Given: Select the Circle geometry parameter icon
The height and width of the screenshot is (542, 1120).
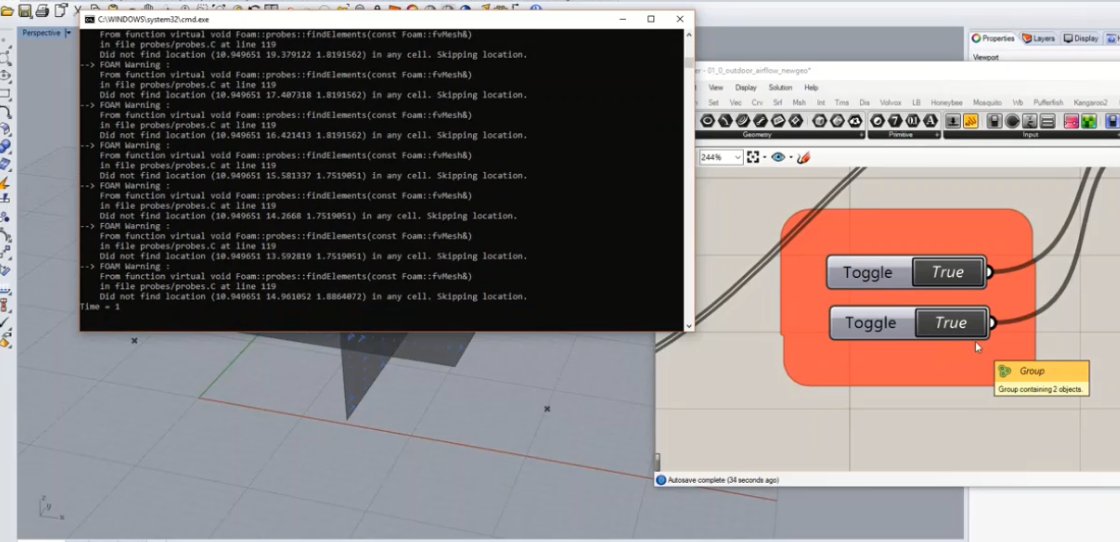Looking at the screenshot, I should (x=708, y=121).
